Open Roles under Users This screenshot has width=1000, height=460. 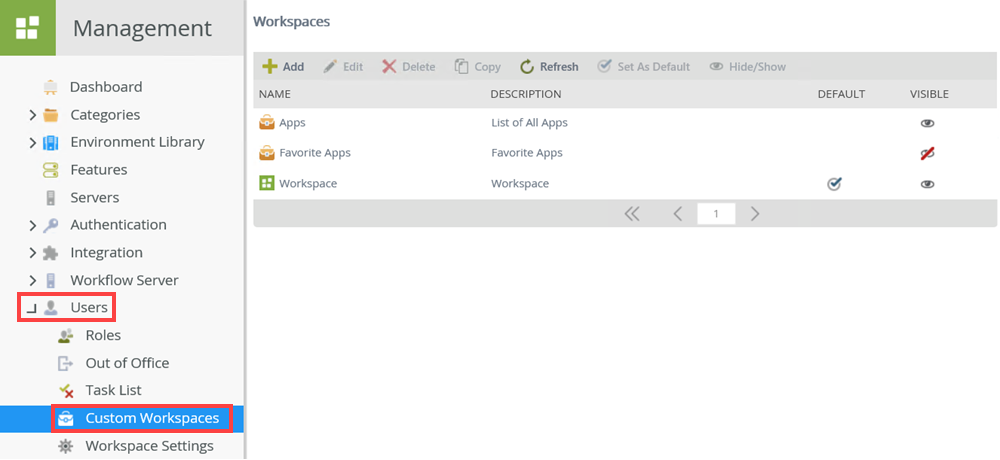(103, 336)
